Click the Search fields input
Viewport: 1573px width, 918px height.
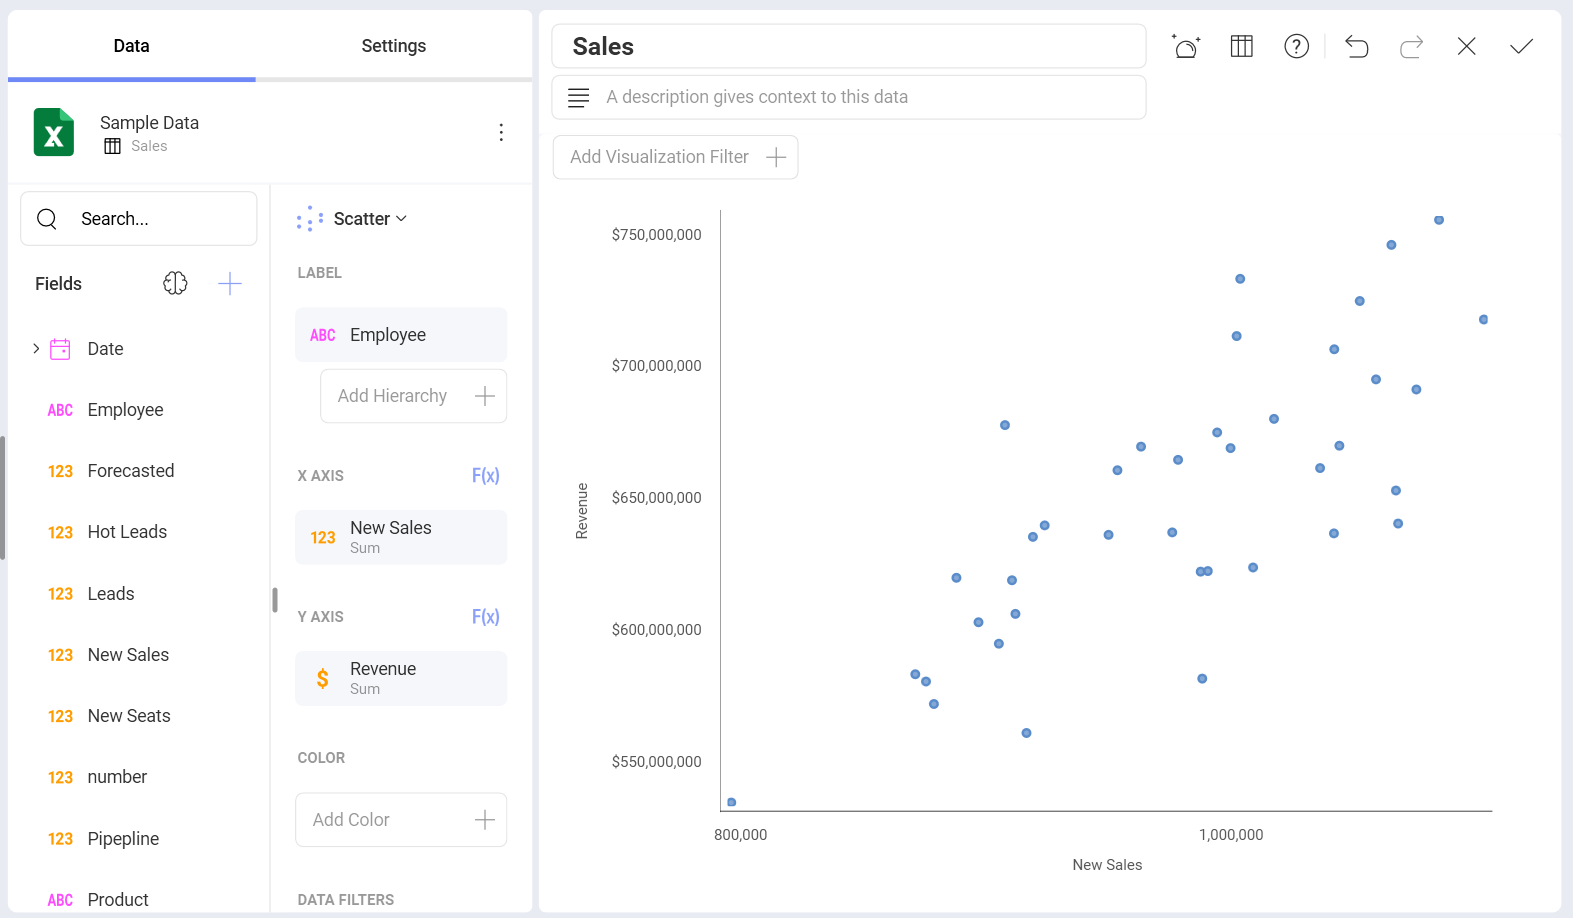(x=139, y=218)
